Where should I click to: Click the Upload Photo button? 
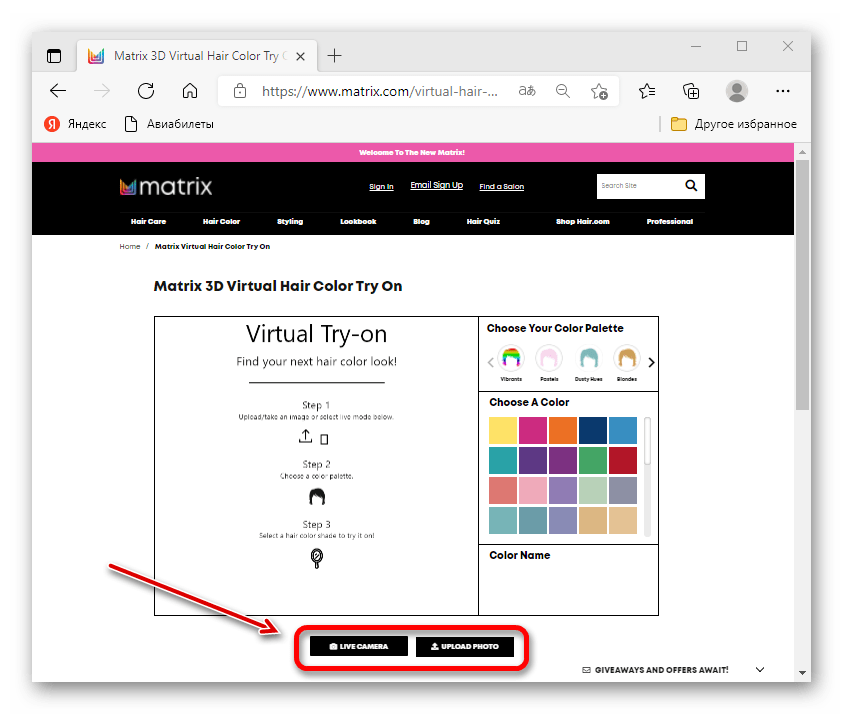point(465,646)
